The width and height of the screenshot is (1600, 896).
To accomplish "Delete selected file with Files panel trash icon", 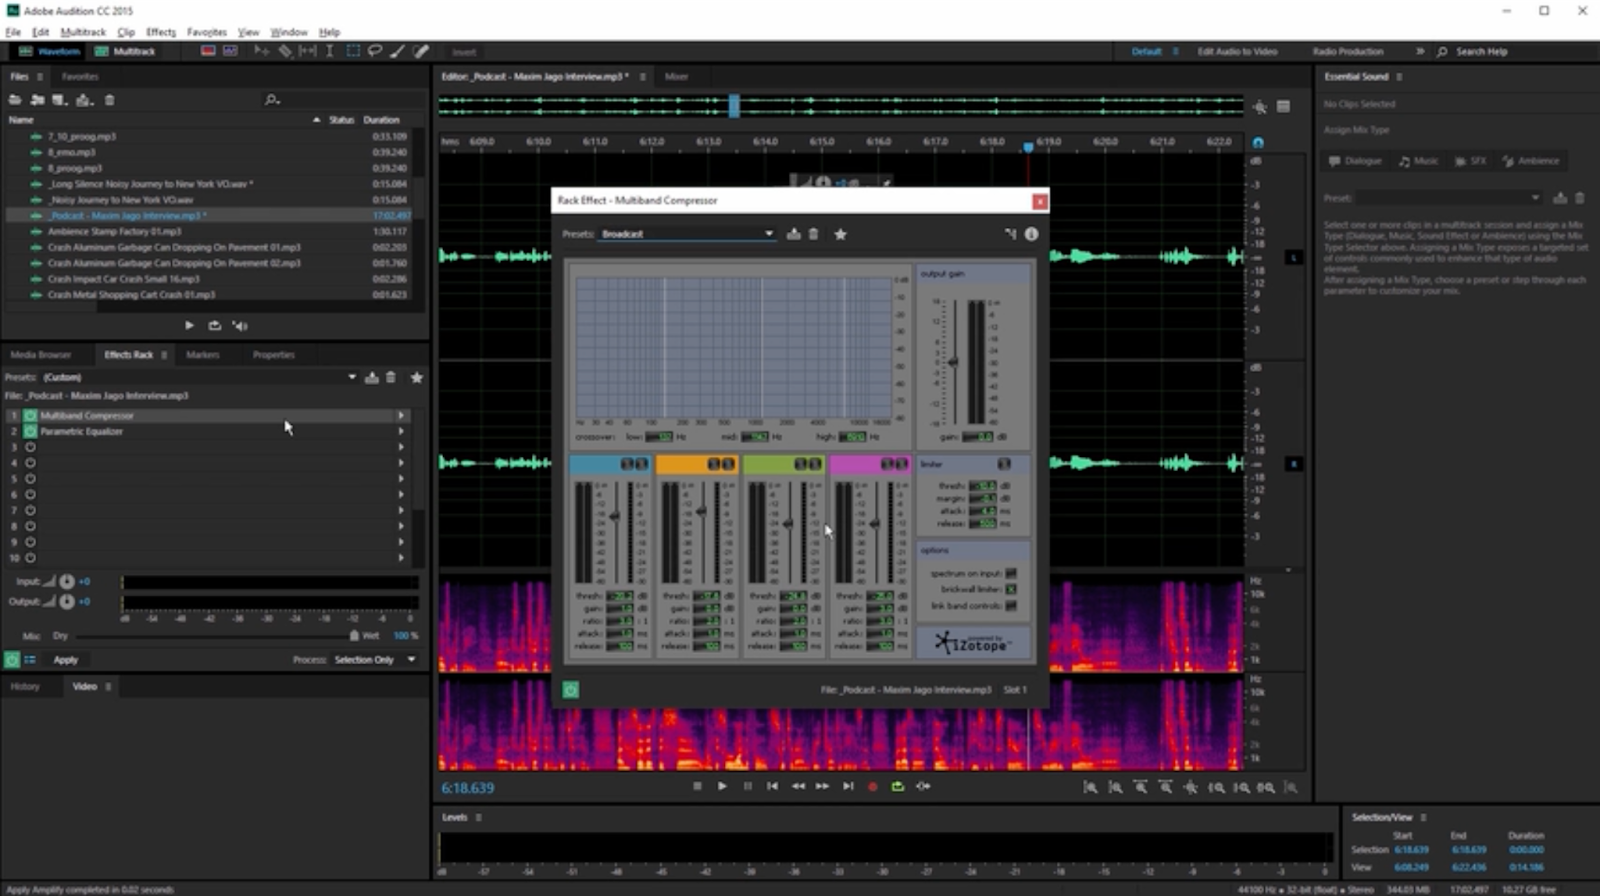I will click(110, 100).
